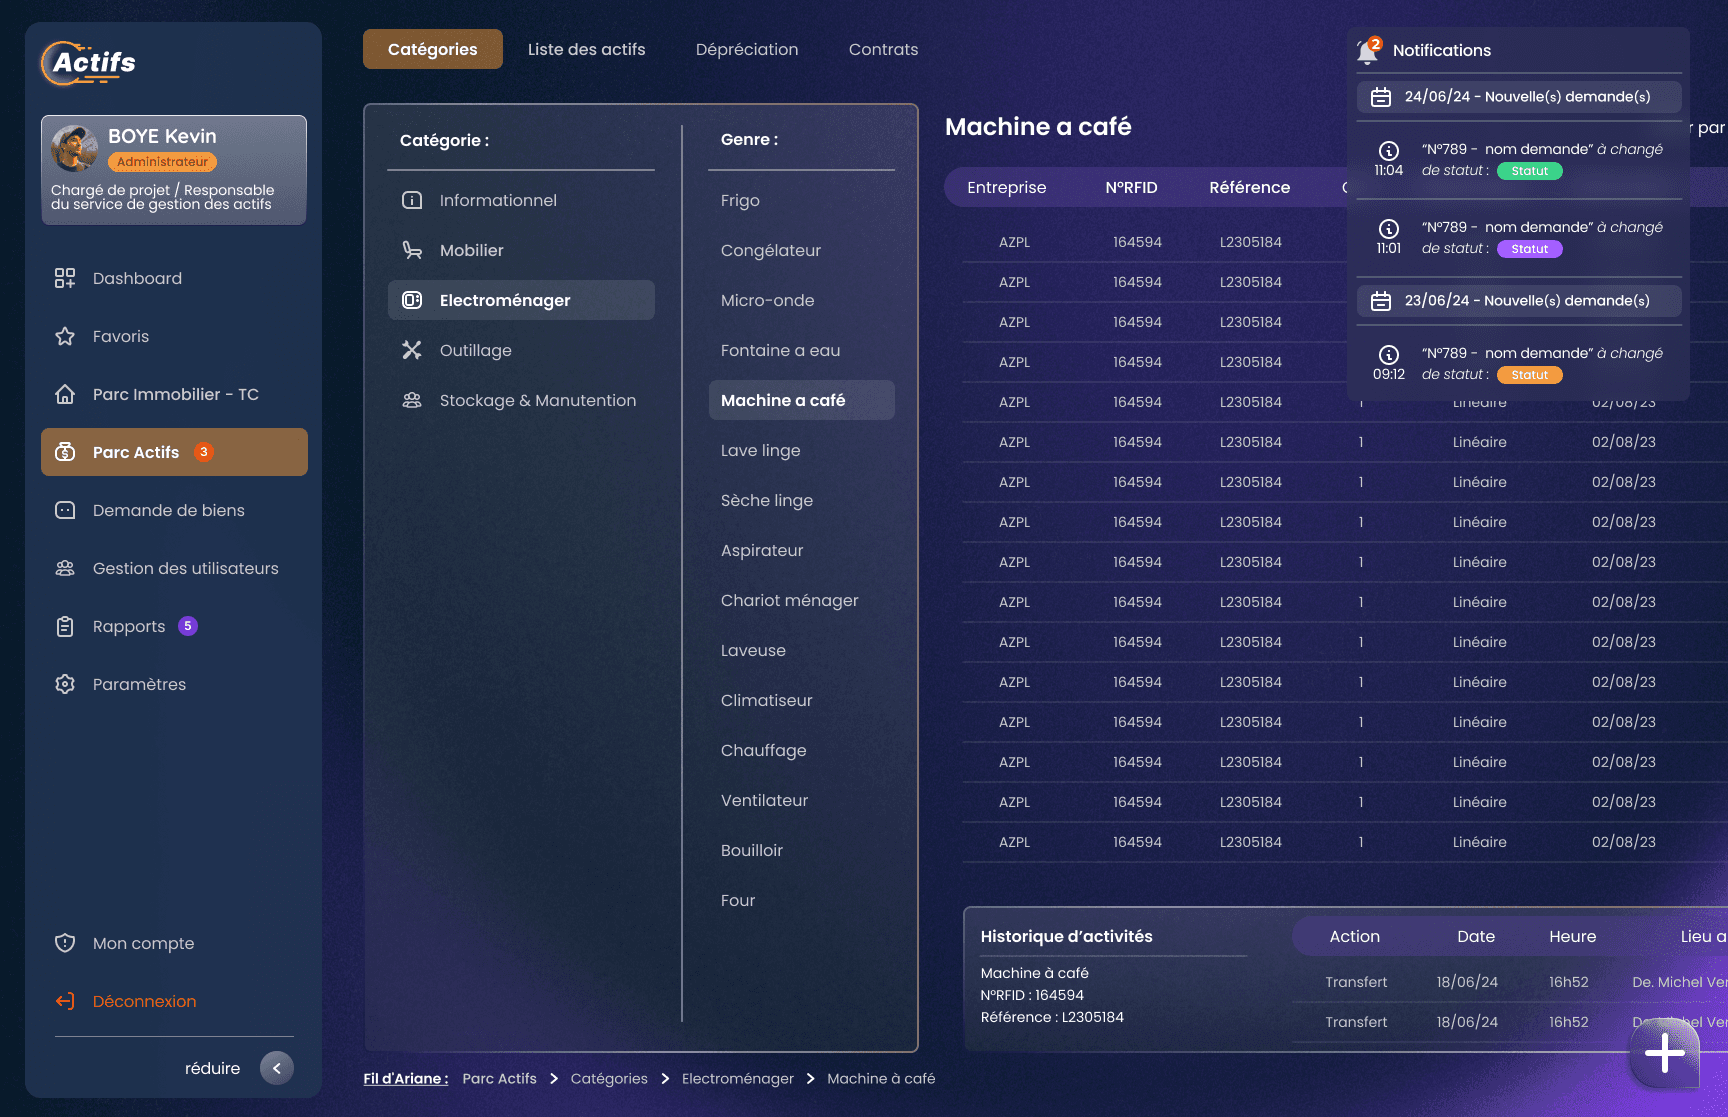Screen dimensions: 1728x1117
Task: Select the Favoris star icon
Action: tap(65, 336)
